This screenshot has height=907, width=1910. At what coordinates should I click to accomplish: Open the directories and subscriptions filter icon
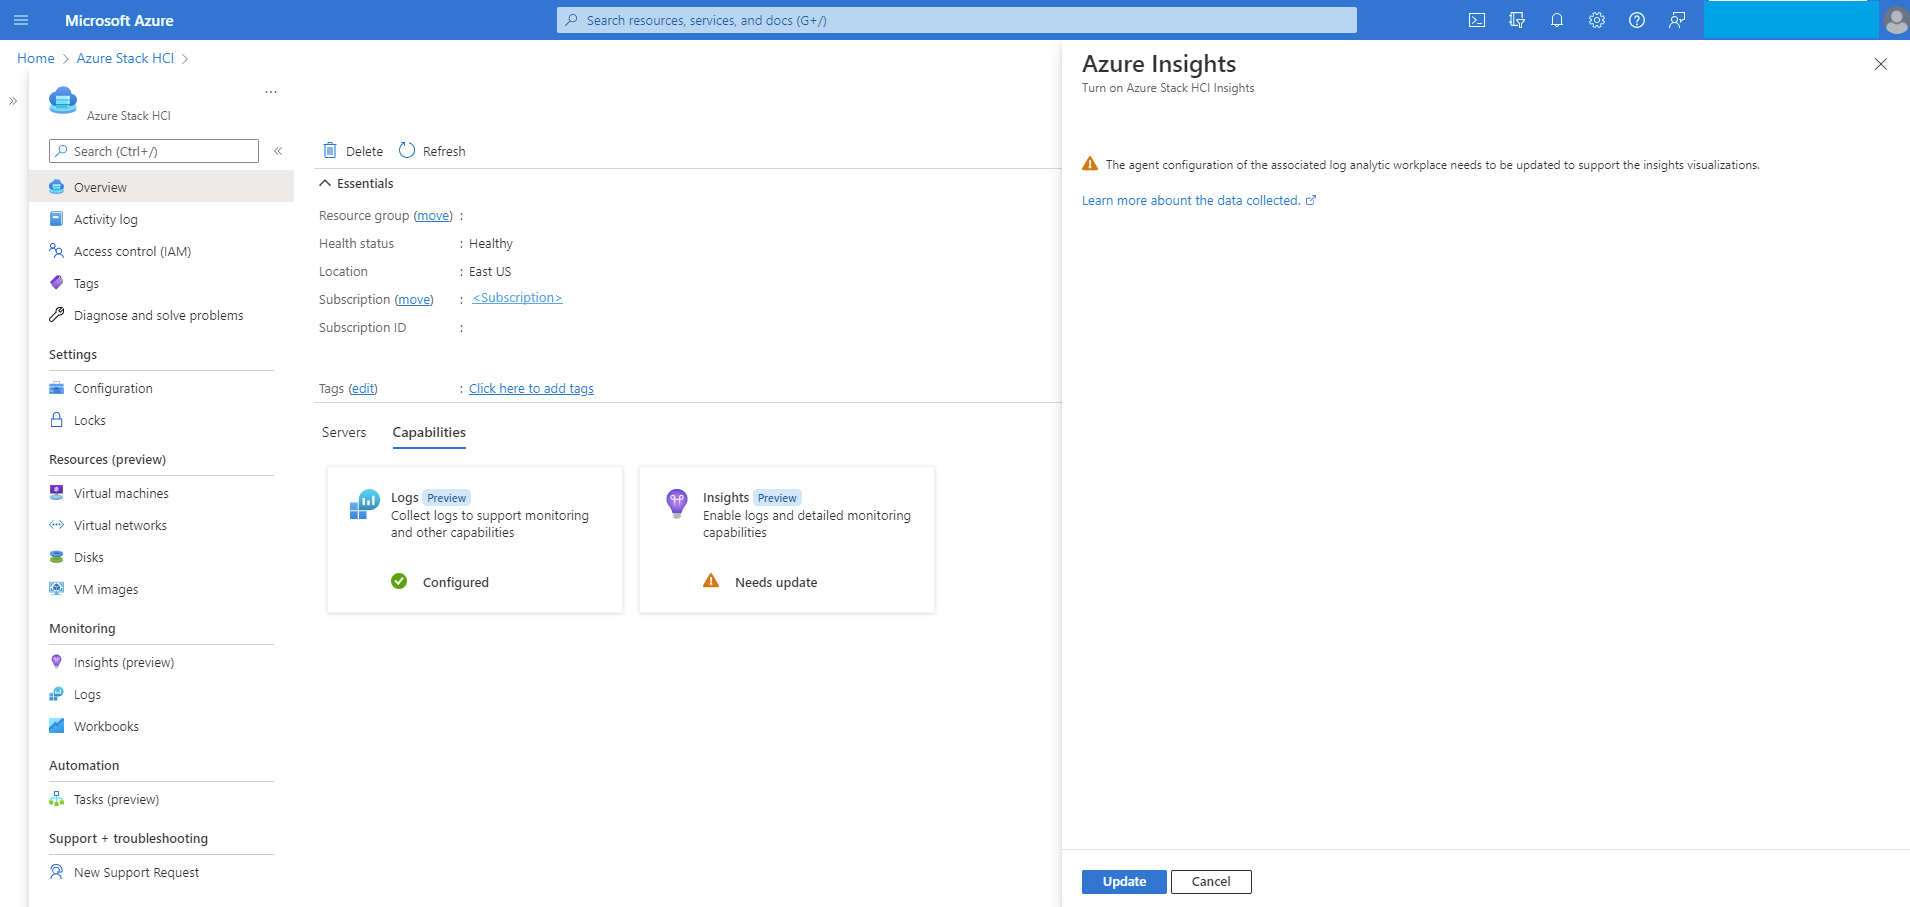pos(1517,20)
